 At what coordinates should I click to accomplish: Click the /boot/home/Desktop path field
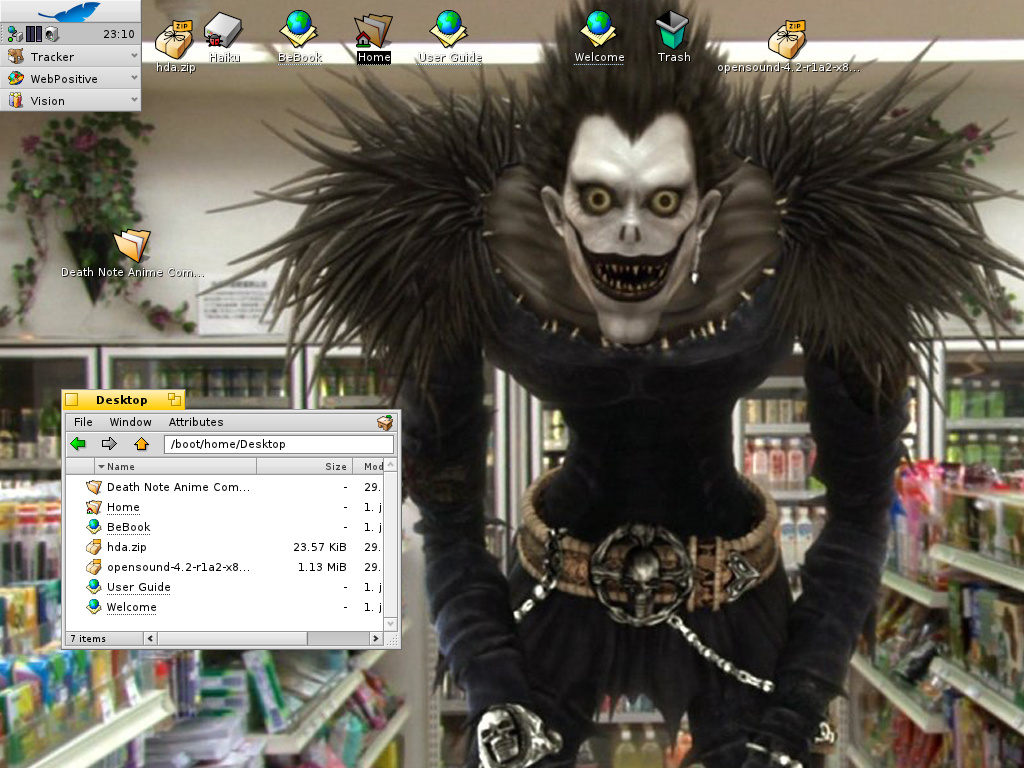(x=279, y=444)
